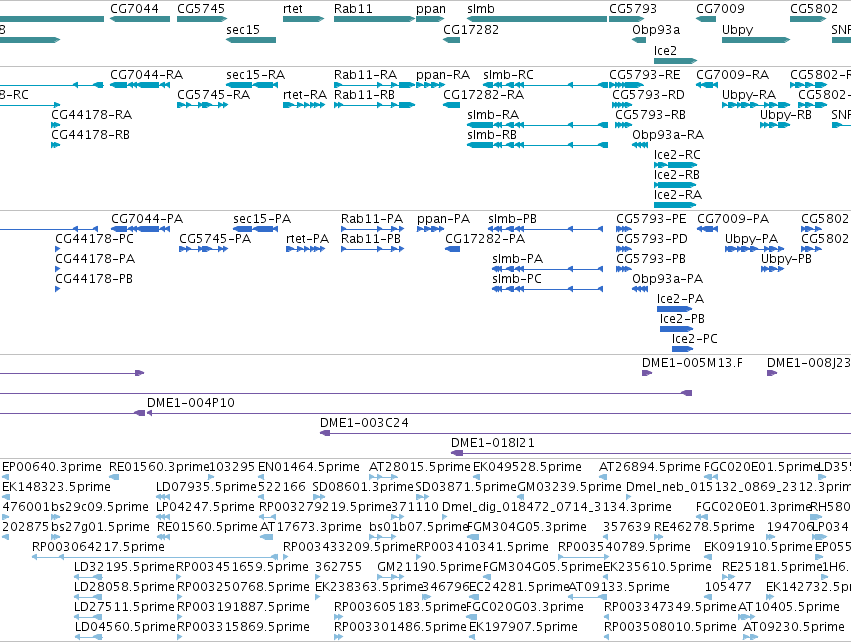Select the ppan gene feature
Image resolution: width=851 pixels, height=642 pixels.
(430, 19)
